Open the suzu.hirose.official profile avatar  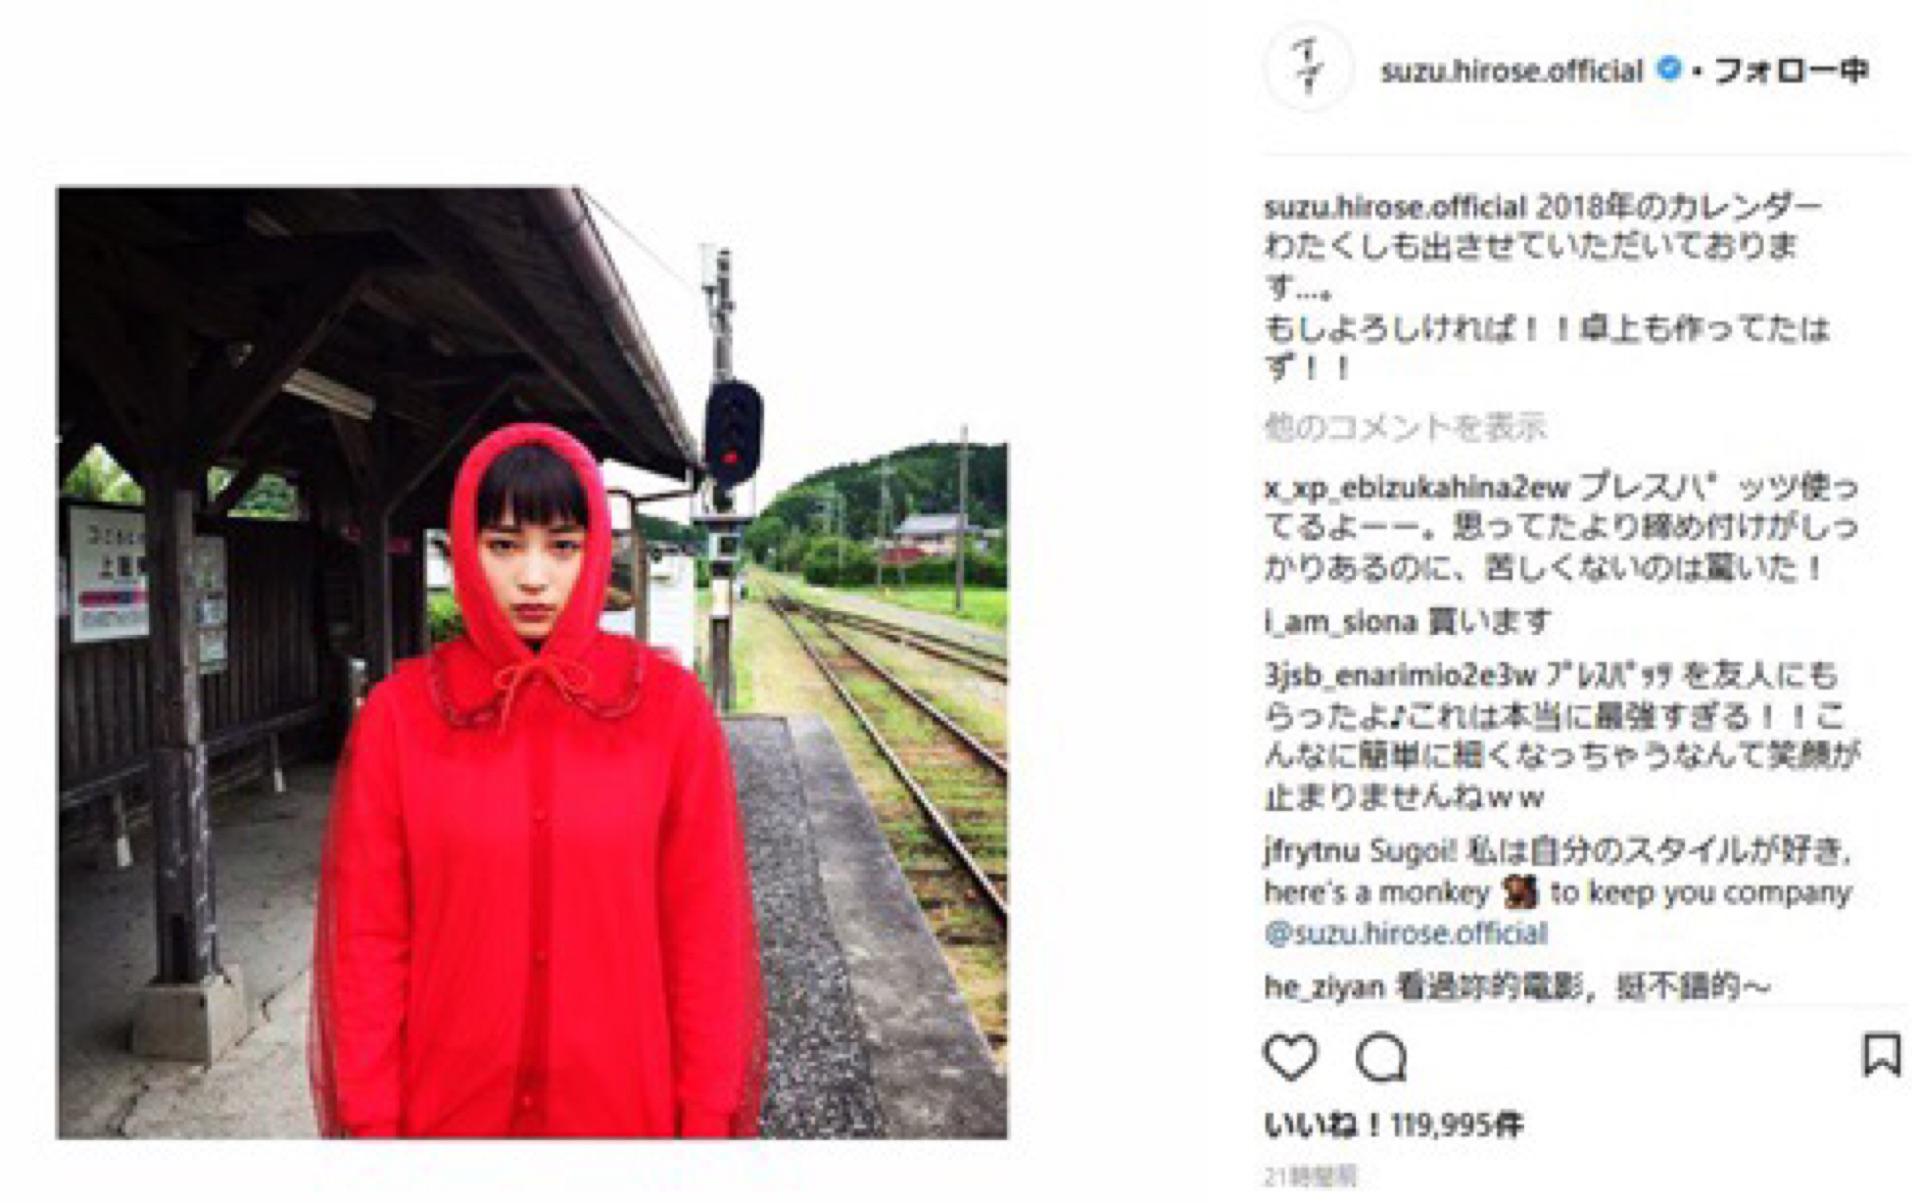[1308, 68]
